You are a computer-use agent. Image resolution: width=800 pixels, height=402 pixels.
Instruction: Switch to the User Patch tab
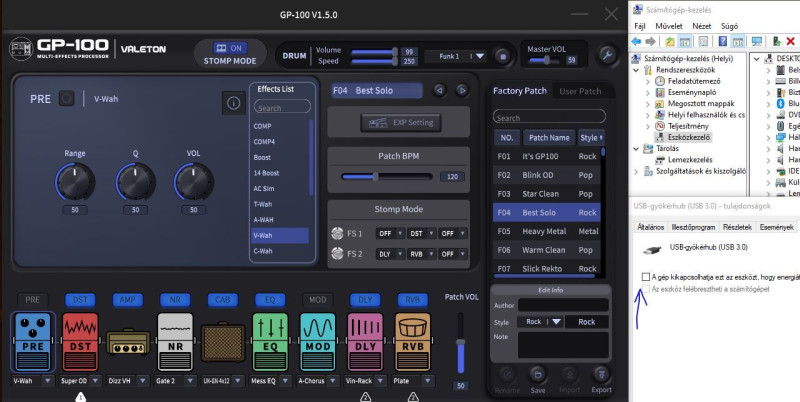coord(580,91)
